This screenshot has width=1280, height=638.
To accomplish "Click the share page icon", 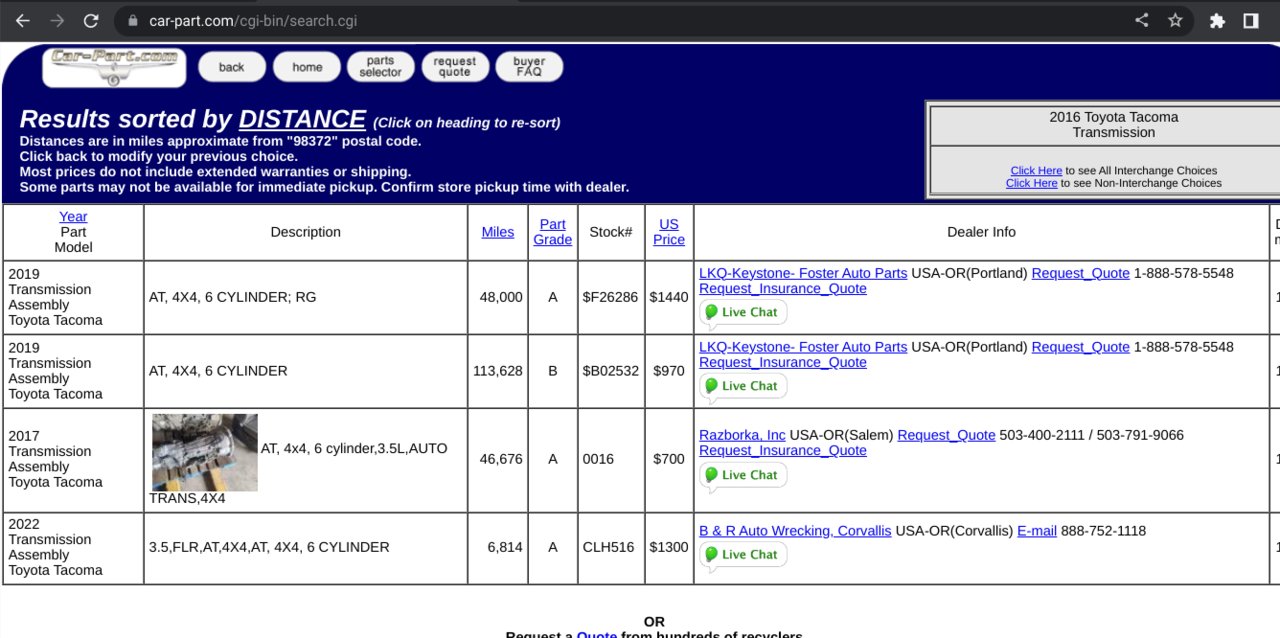I will [x=1142, y=20].
